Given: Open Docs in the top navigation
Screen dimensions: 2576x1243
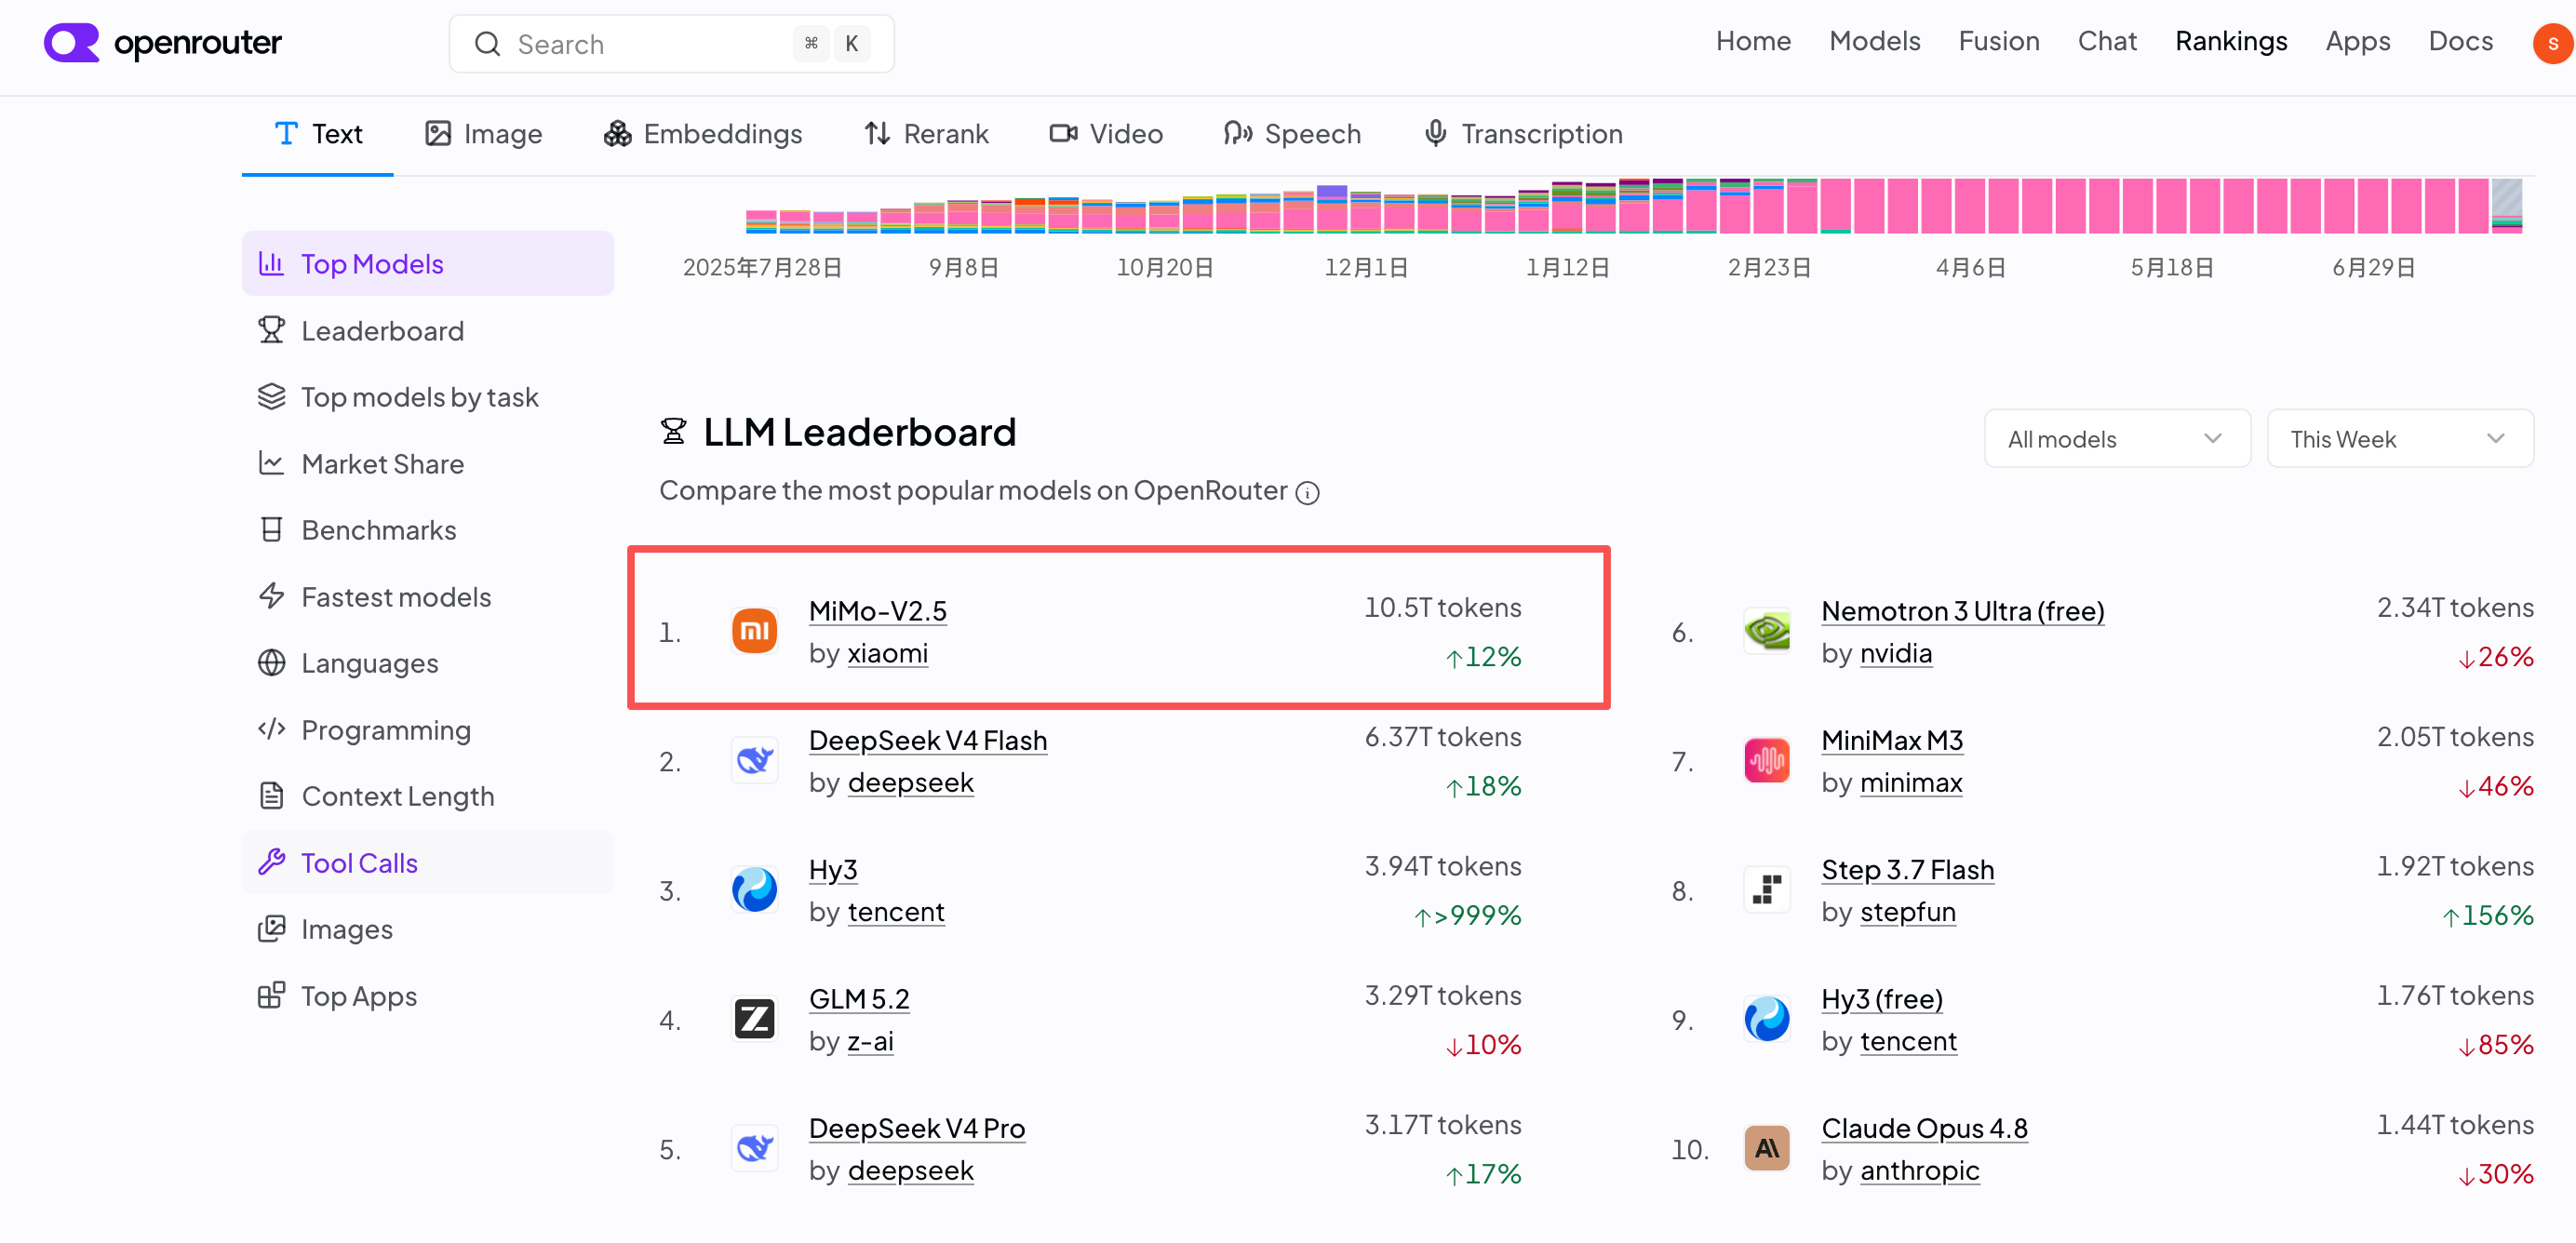Looking at the screenshot, I should tap(2460, 41).
